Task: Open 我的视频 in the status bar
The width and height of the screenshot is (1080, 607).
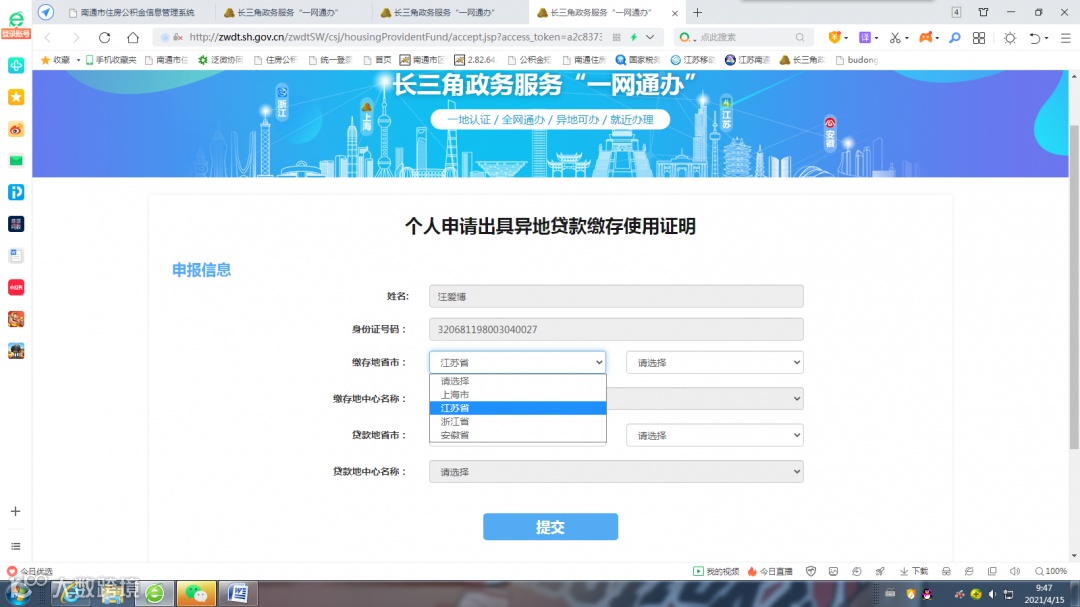Action: point(716,571)
